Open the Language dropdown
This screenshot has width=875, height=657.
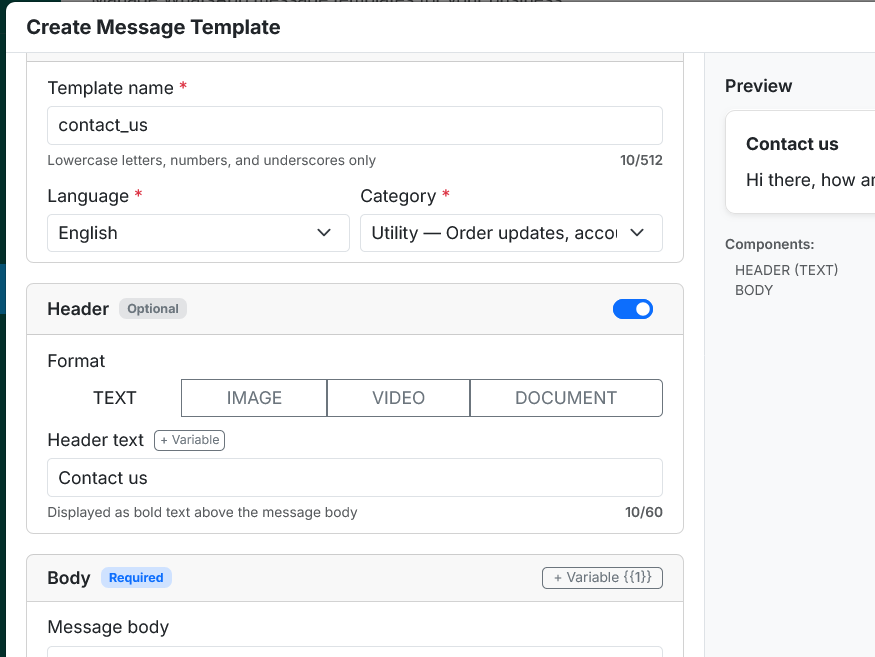point(197,232)
